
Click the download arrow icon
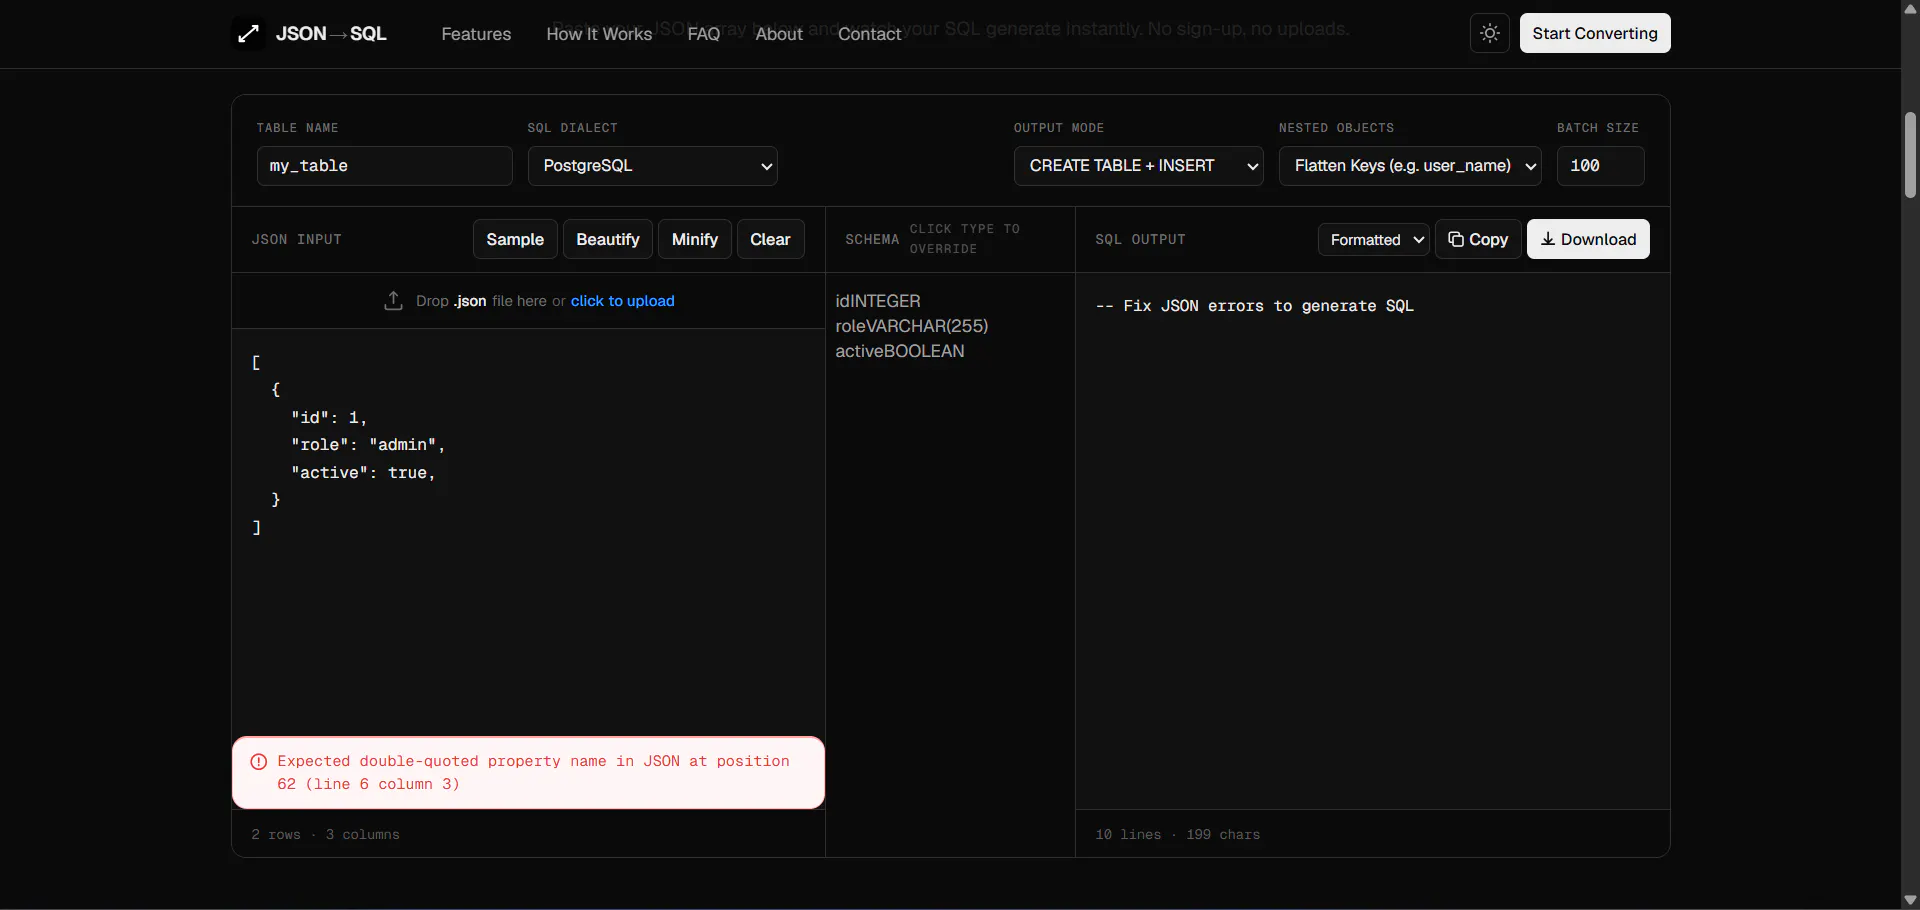(1548, 239)
